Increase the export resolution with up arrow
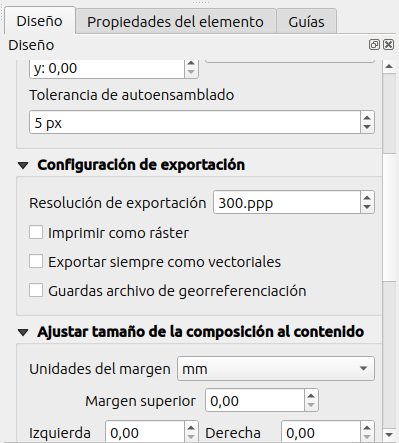 click(x=367, y=198)
